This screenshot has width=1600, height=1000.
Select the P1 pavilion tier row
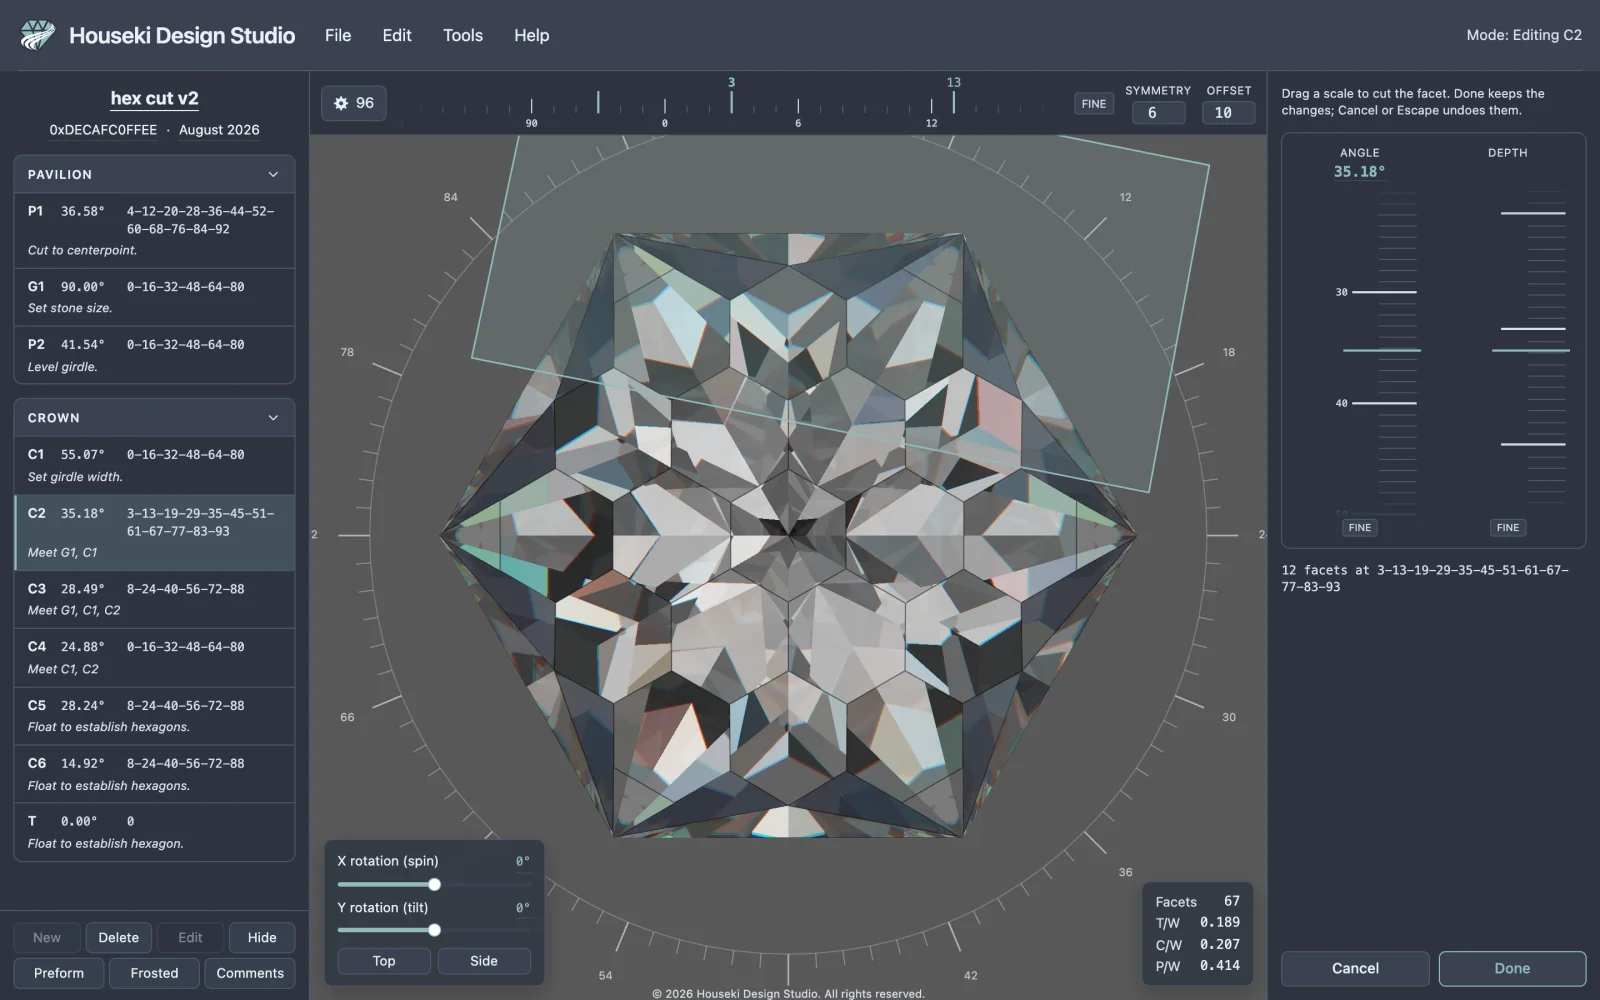pyautogui.click(x=154, y=230)
